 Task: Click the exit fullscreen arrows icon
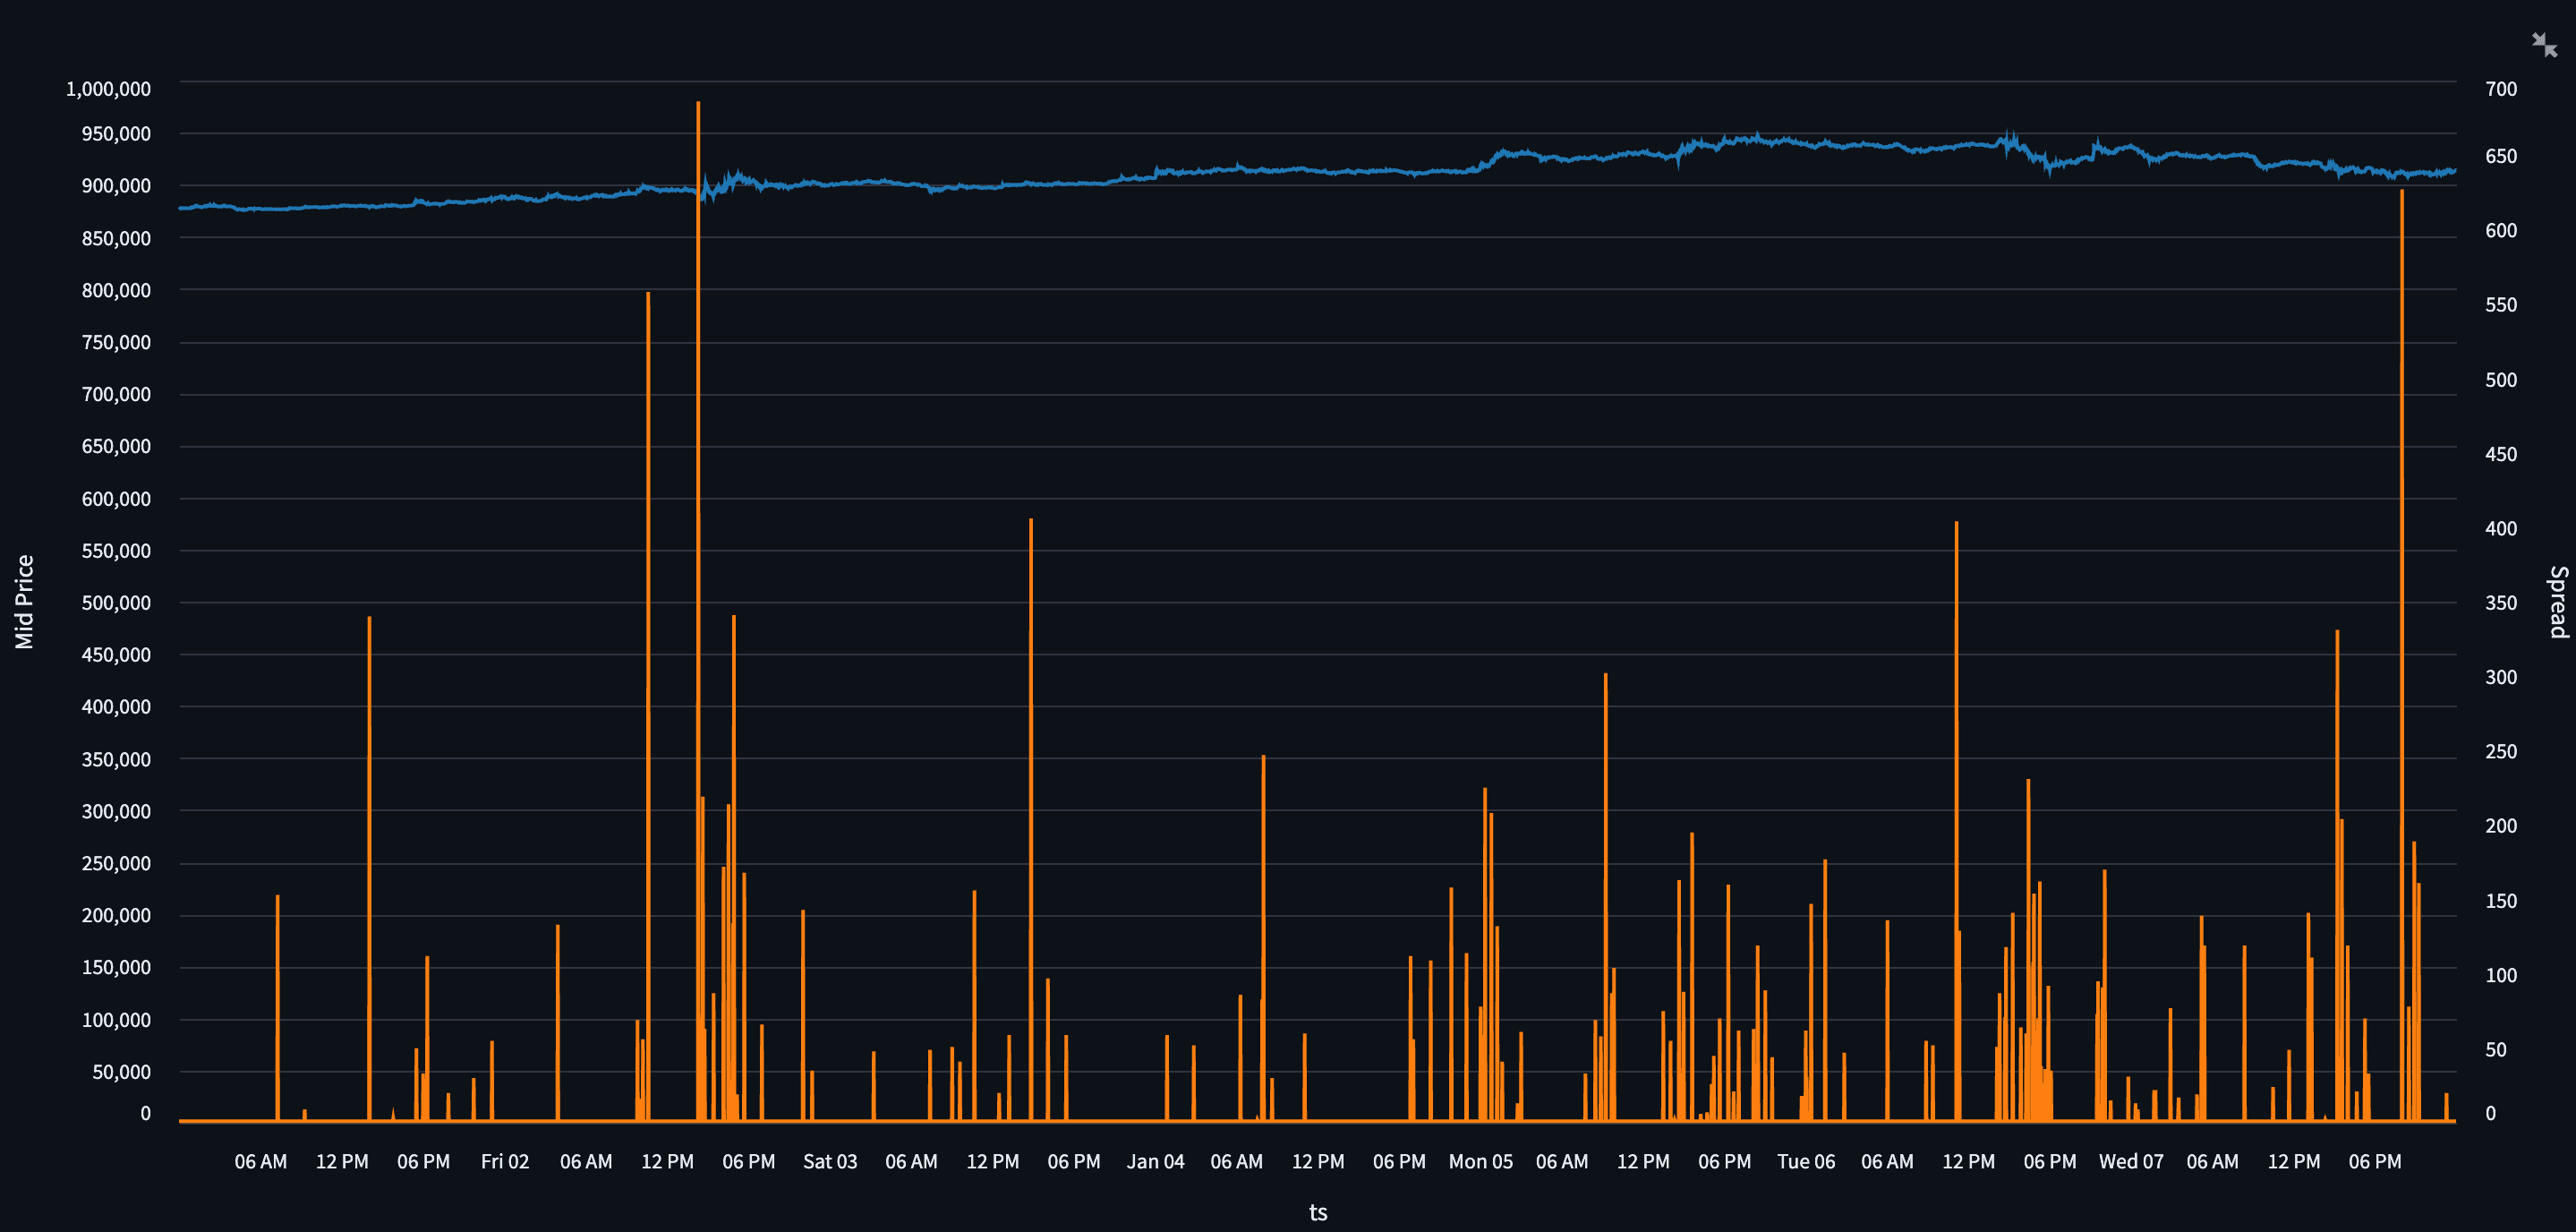tap(2543, 42)
